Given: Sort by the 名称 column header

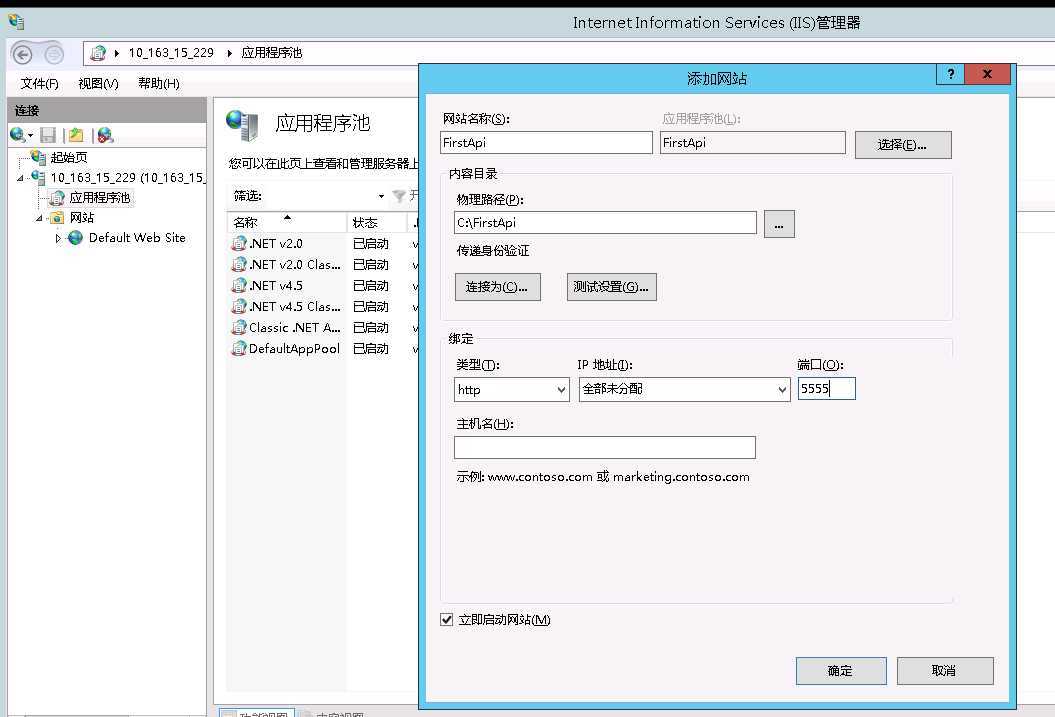Looking at the screenshot, I should [287, 222].
